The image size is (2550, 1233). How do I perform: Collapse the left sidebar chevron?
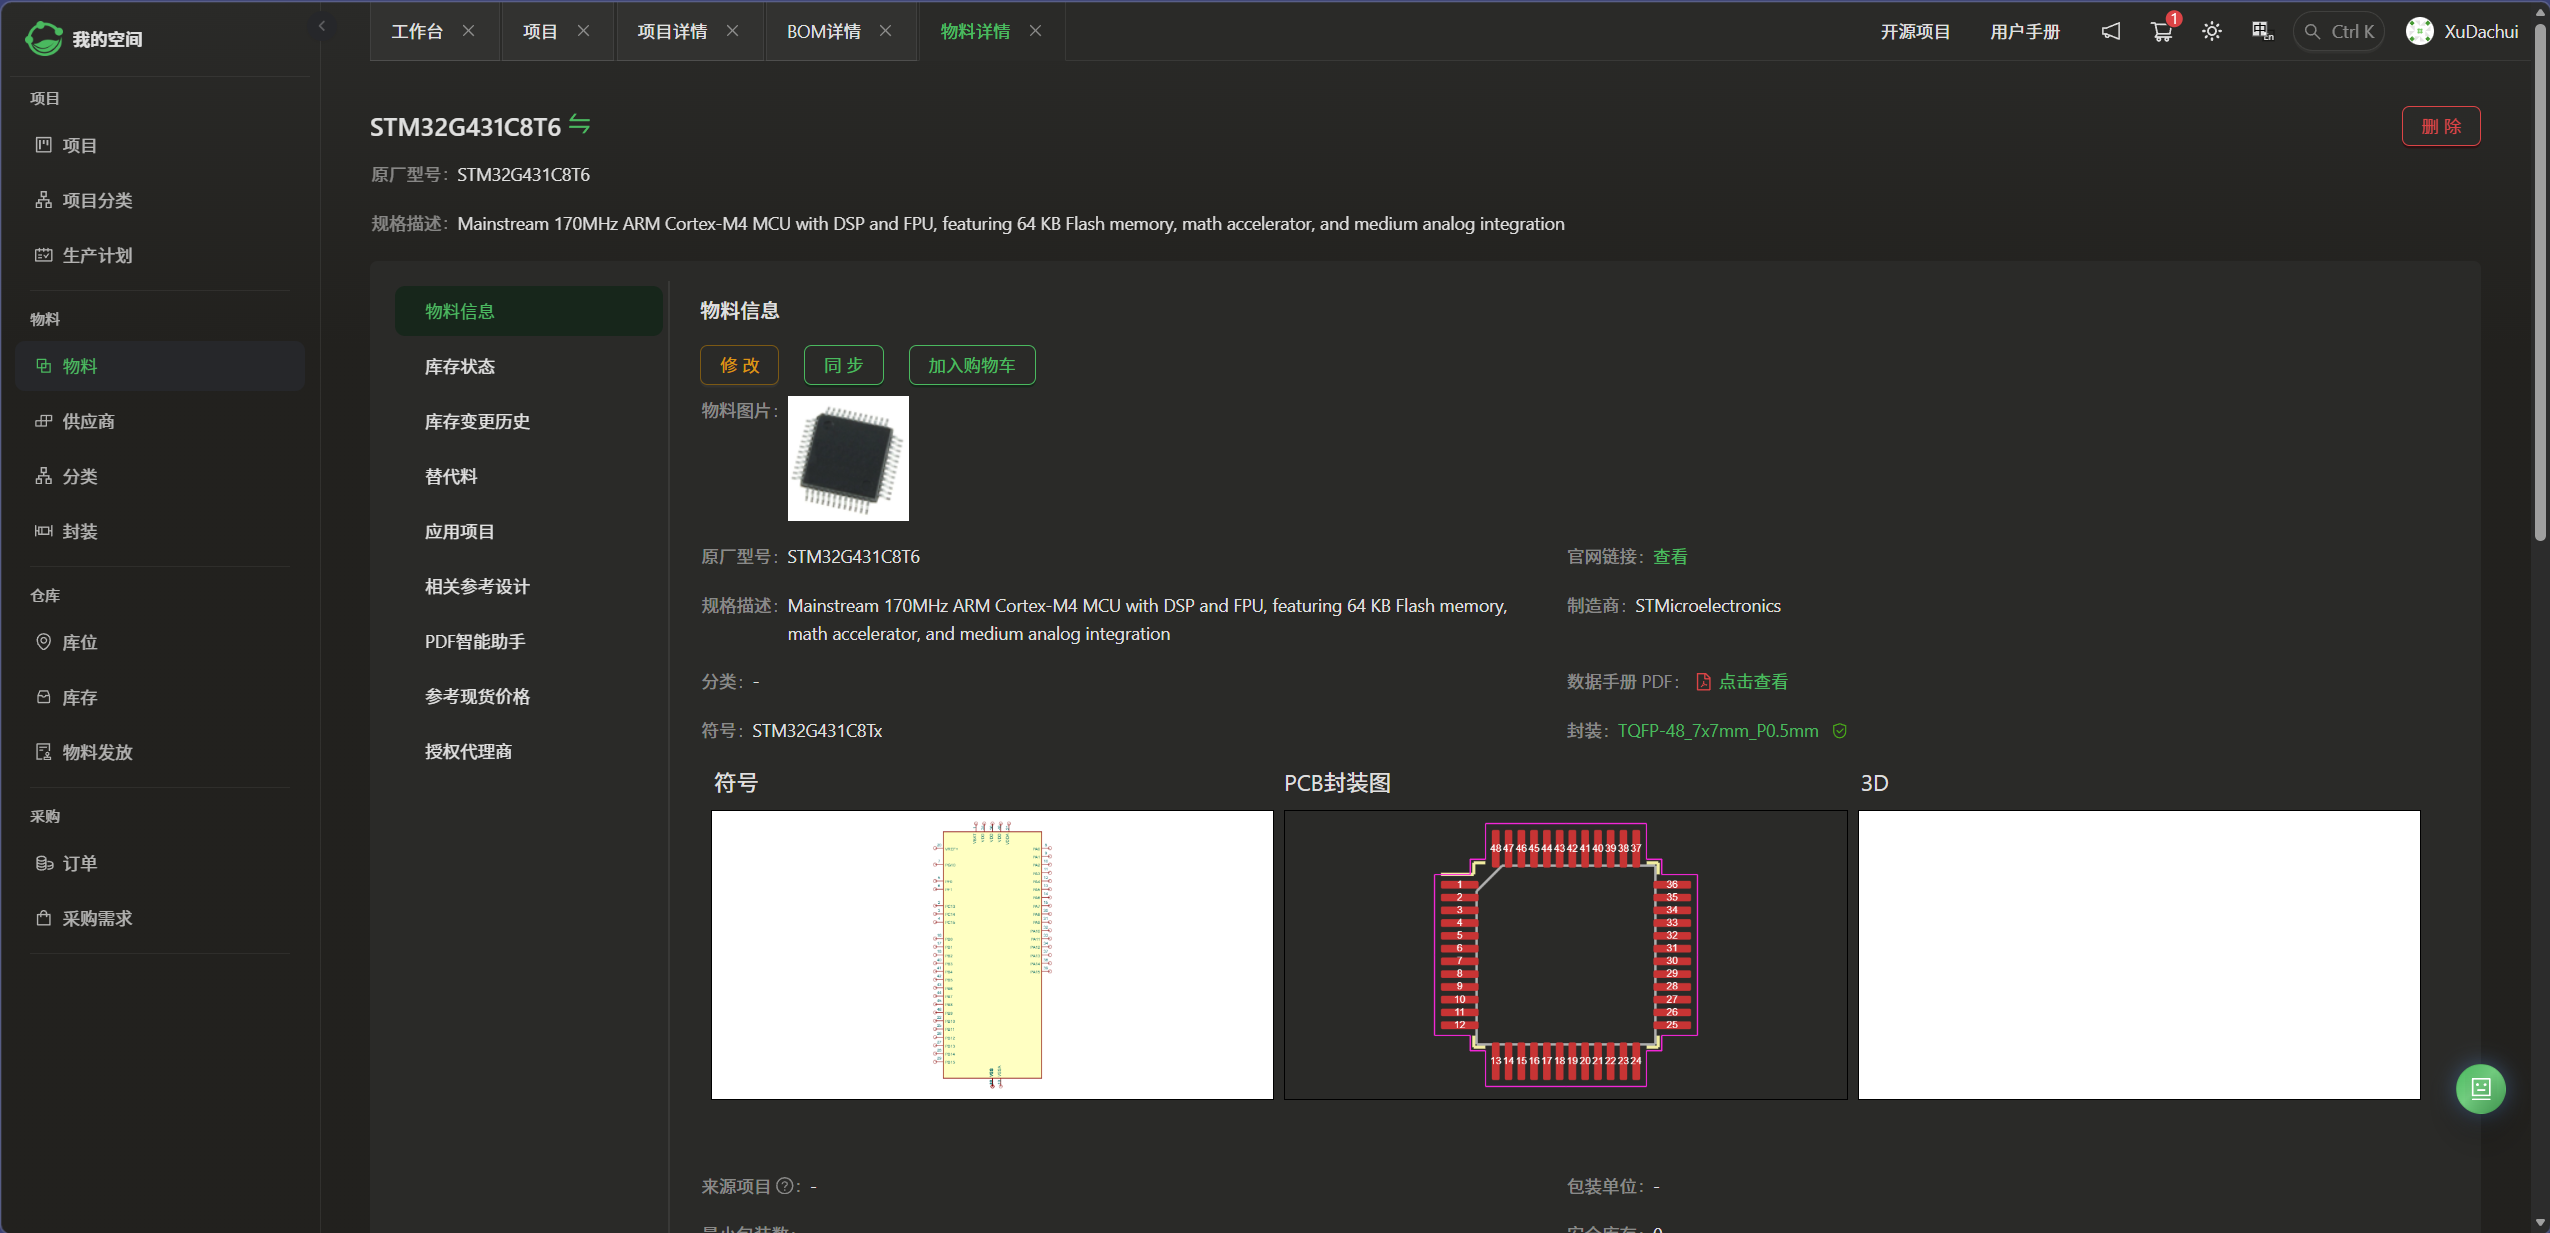pos(322,26)
